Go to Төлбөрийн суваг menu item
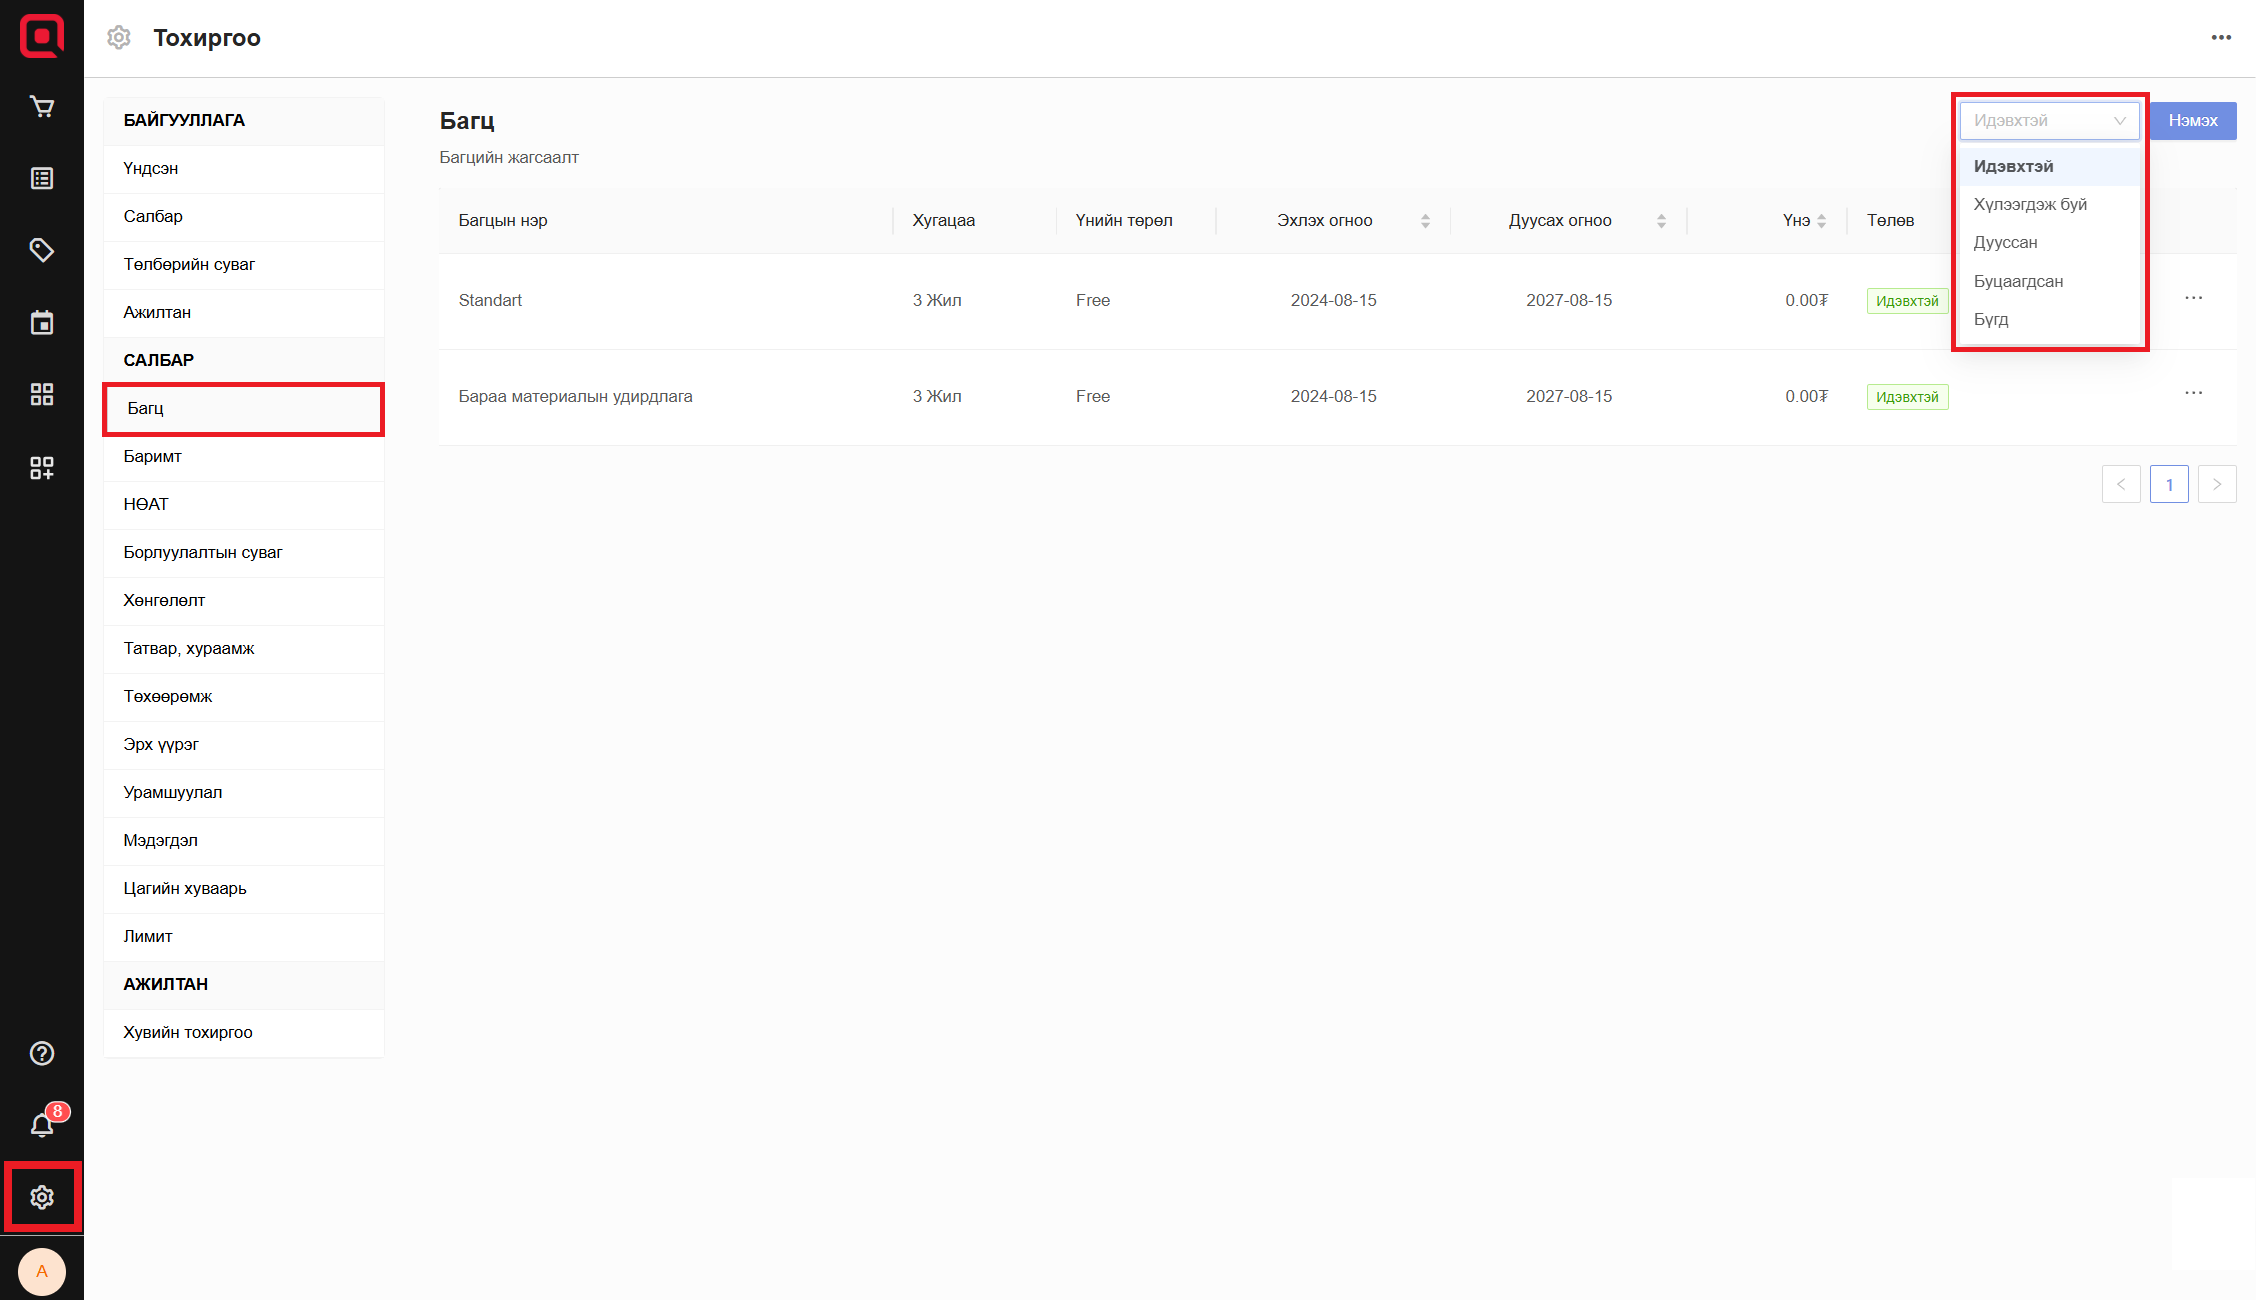This screenshot has width=2256, height=1300. (189, 264)
